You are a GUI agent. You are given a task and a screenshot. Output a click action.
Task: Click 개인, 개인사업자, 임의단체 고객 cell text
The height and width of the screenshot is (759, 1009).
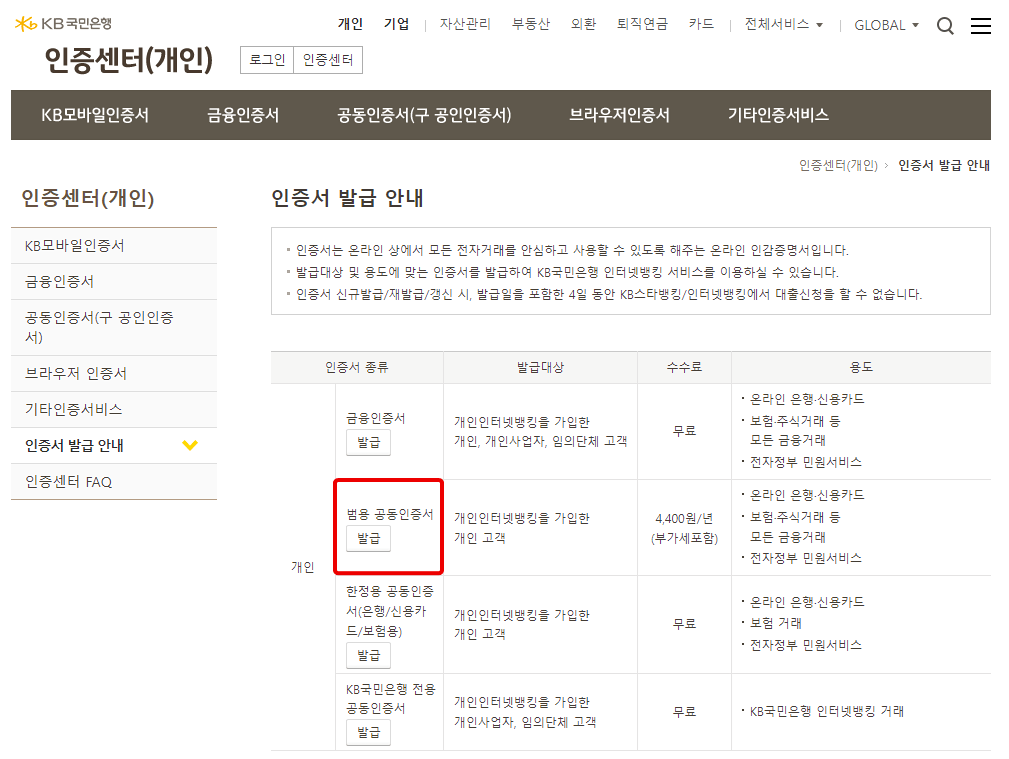(x=541, y=442)
